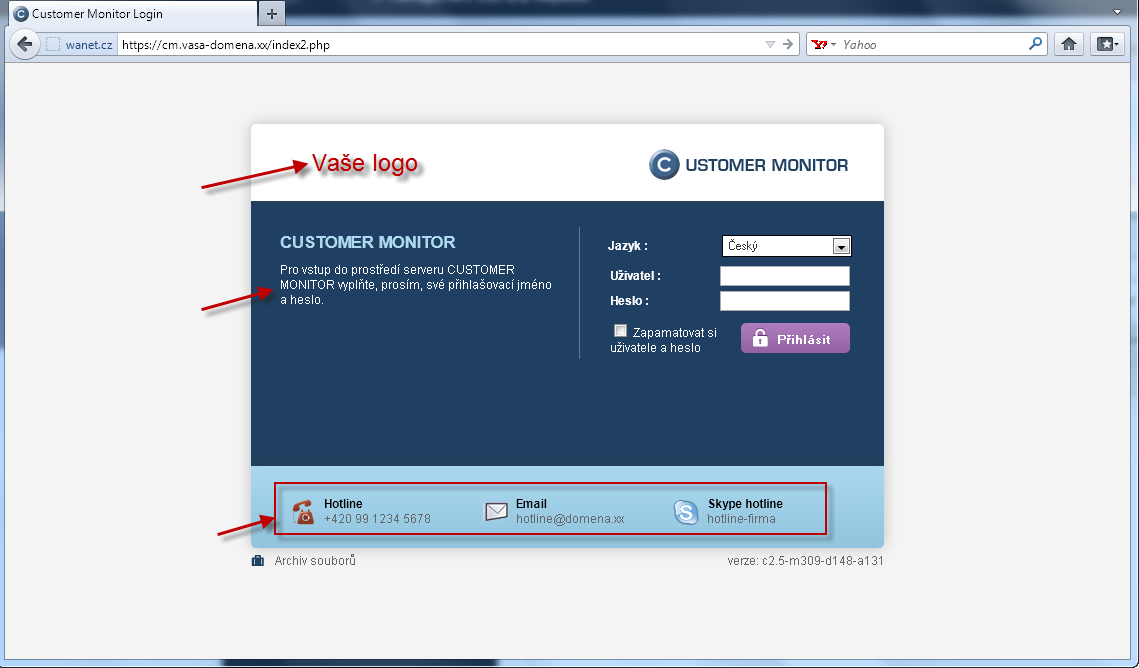This screenshot has width=1139, height=668.
Task: Click the Přihlásit login button
Action: [795, 338]
